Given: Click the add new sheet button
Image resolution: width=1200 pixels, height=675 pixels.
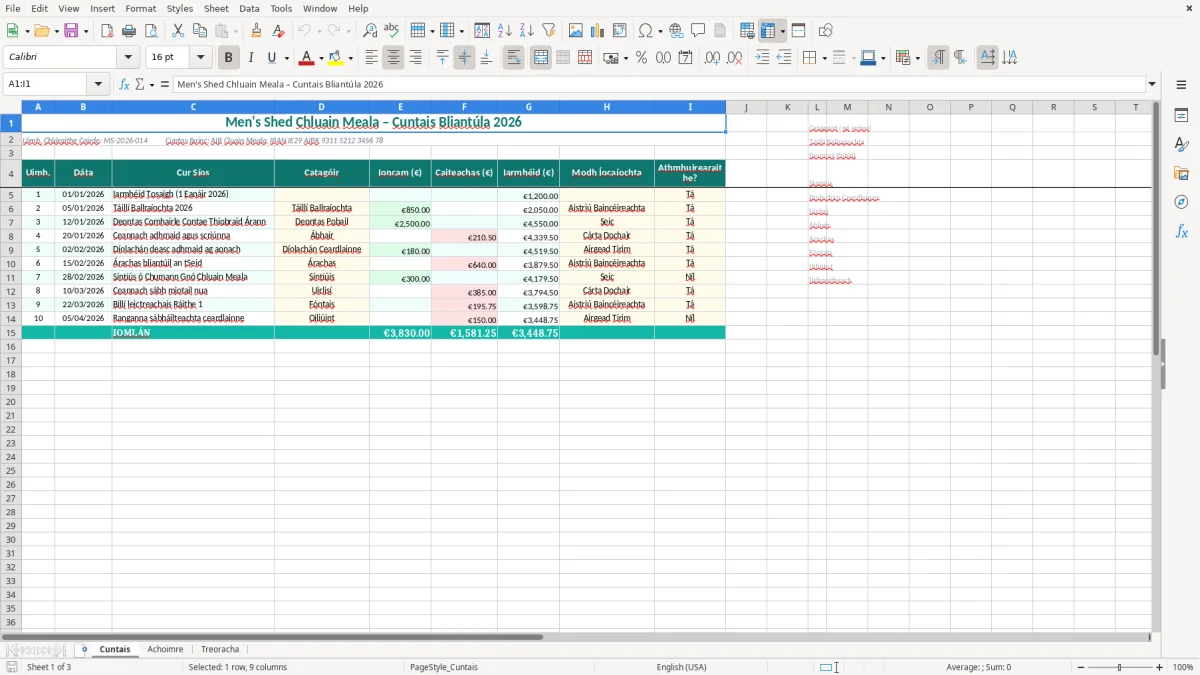Looking at the screenshot, I should (84, 649).
